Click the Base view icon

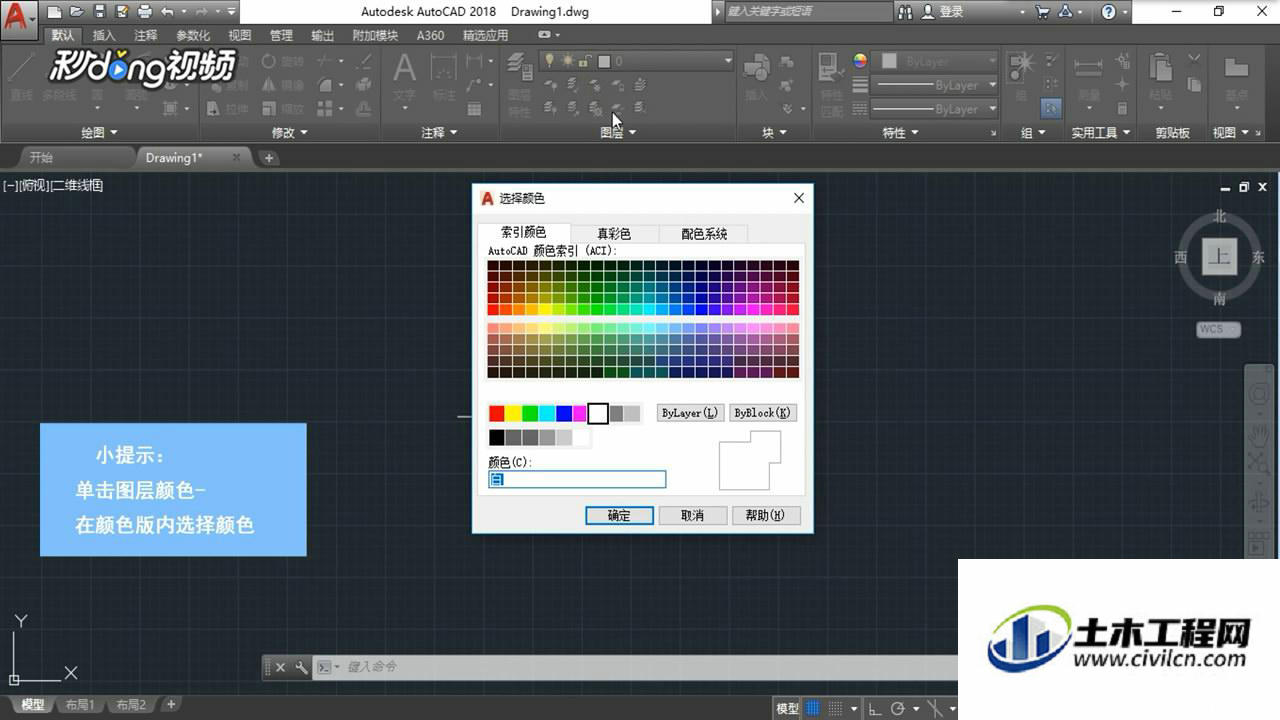pyautogui.click(x=1236, y=68)
